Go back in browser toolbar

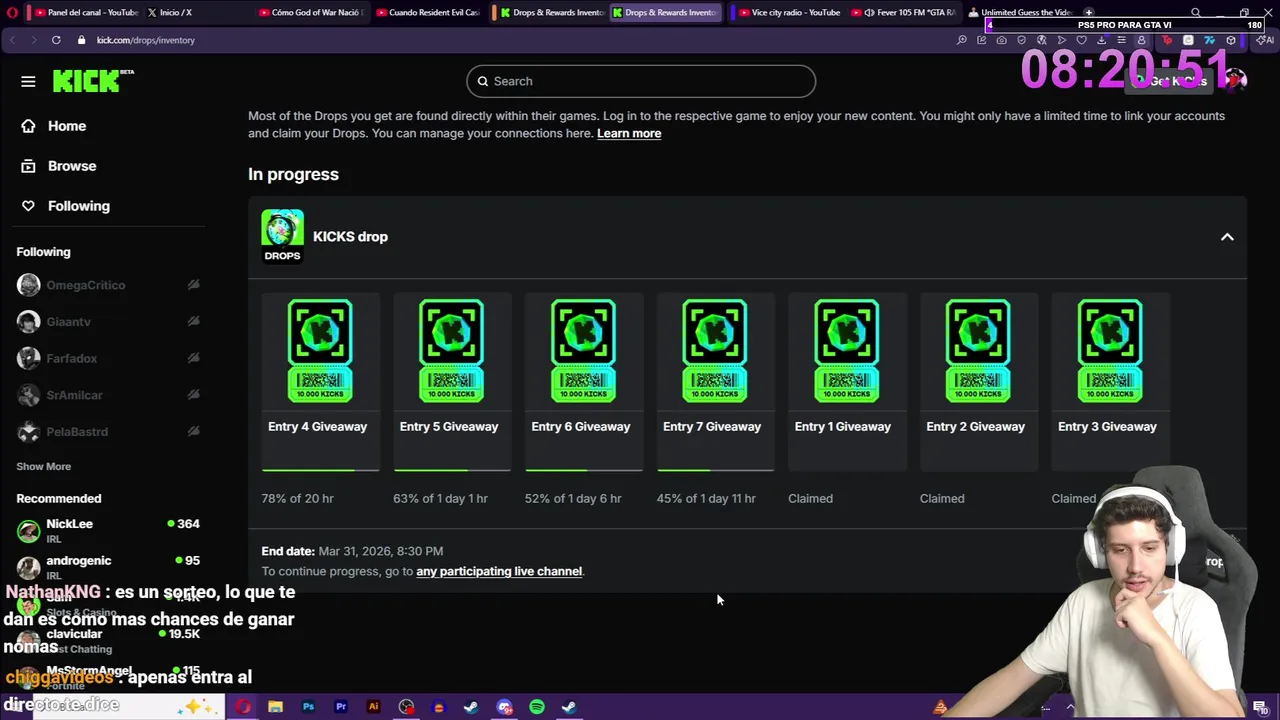tap(12, 40)
